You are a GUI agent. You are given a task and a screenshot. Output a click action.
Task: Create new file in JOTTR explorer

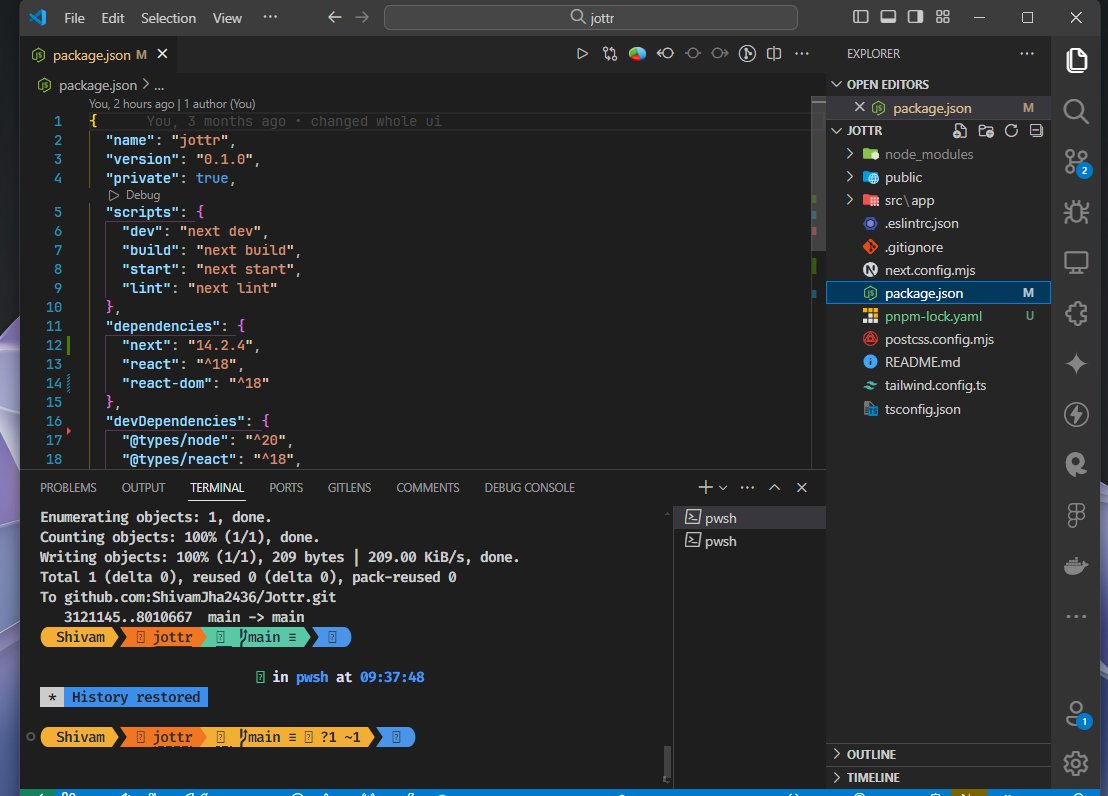[960, 131]
